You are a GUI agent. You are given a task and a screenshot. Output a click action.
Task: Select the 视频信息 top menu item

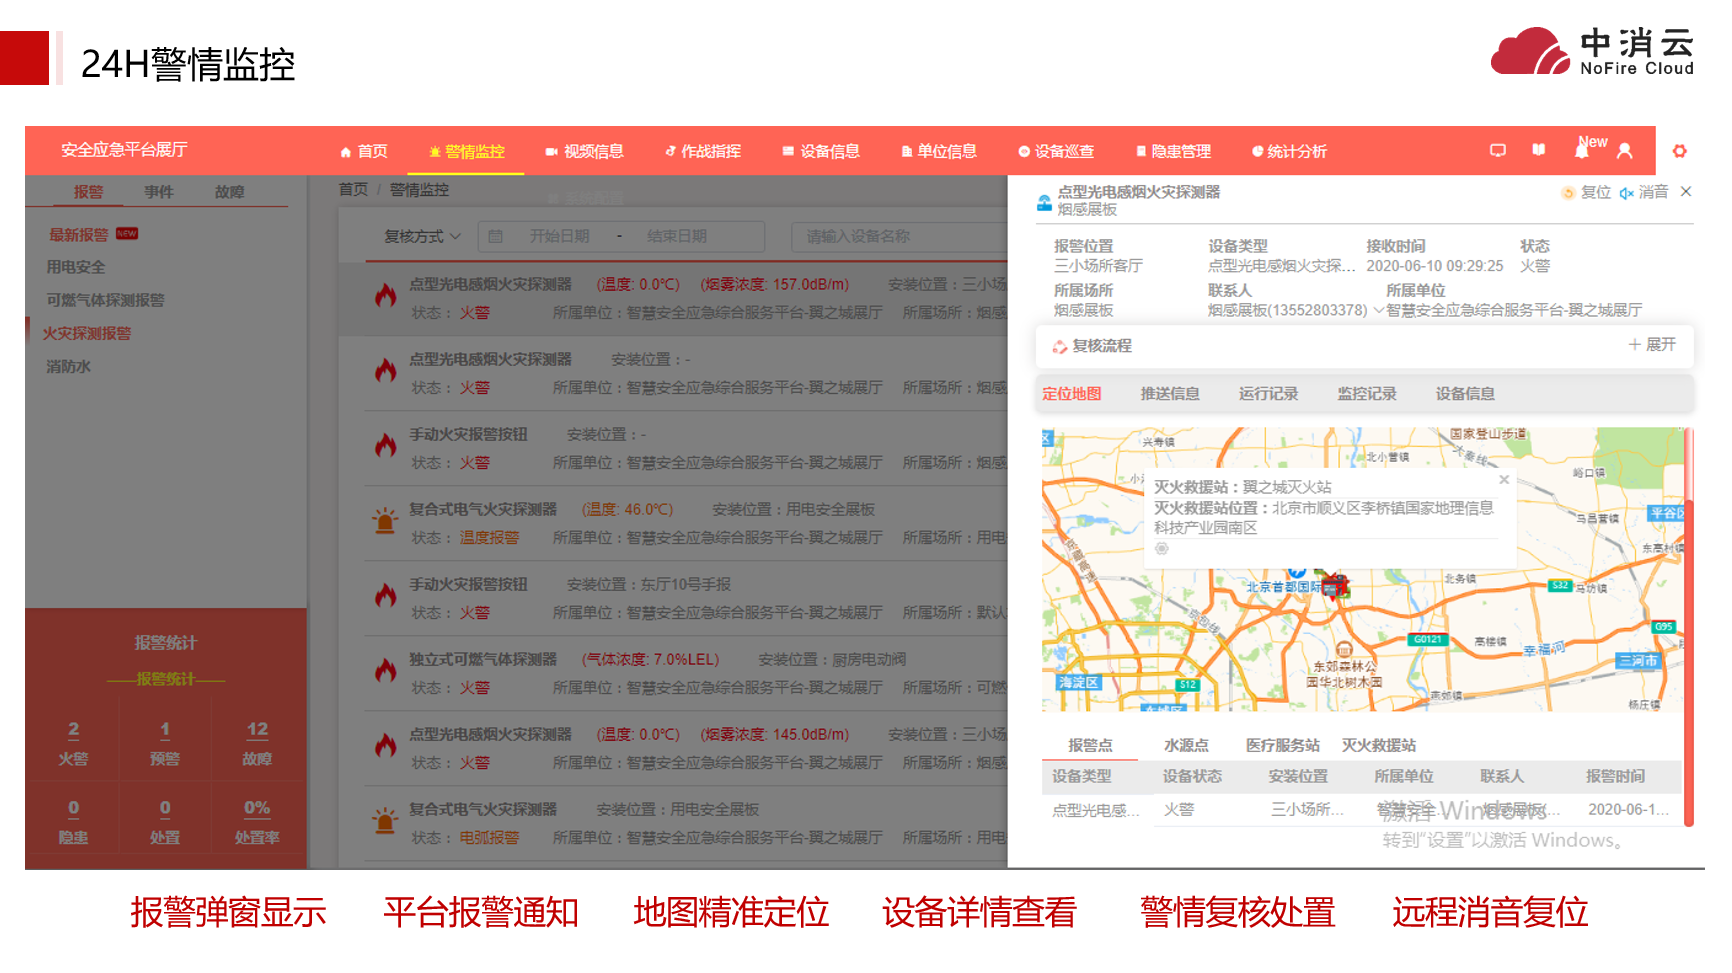coord(584,152)
